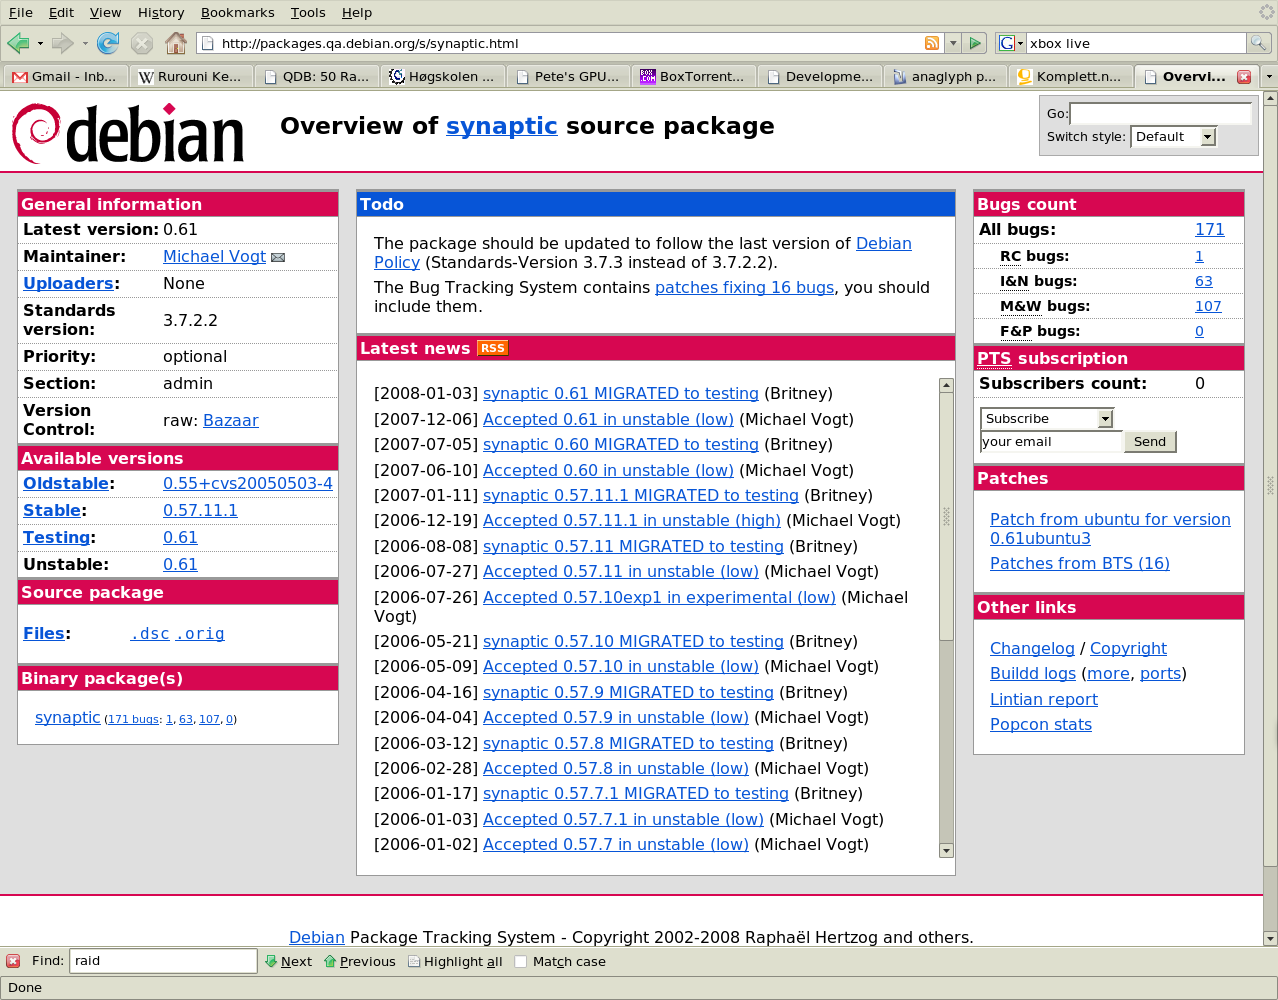Screen dimensions: 1278x1000
Task: Click the news list scrollbar thumb
Action: coord(946,517)
